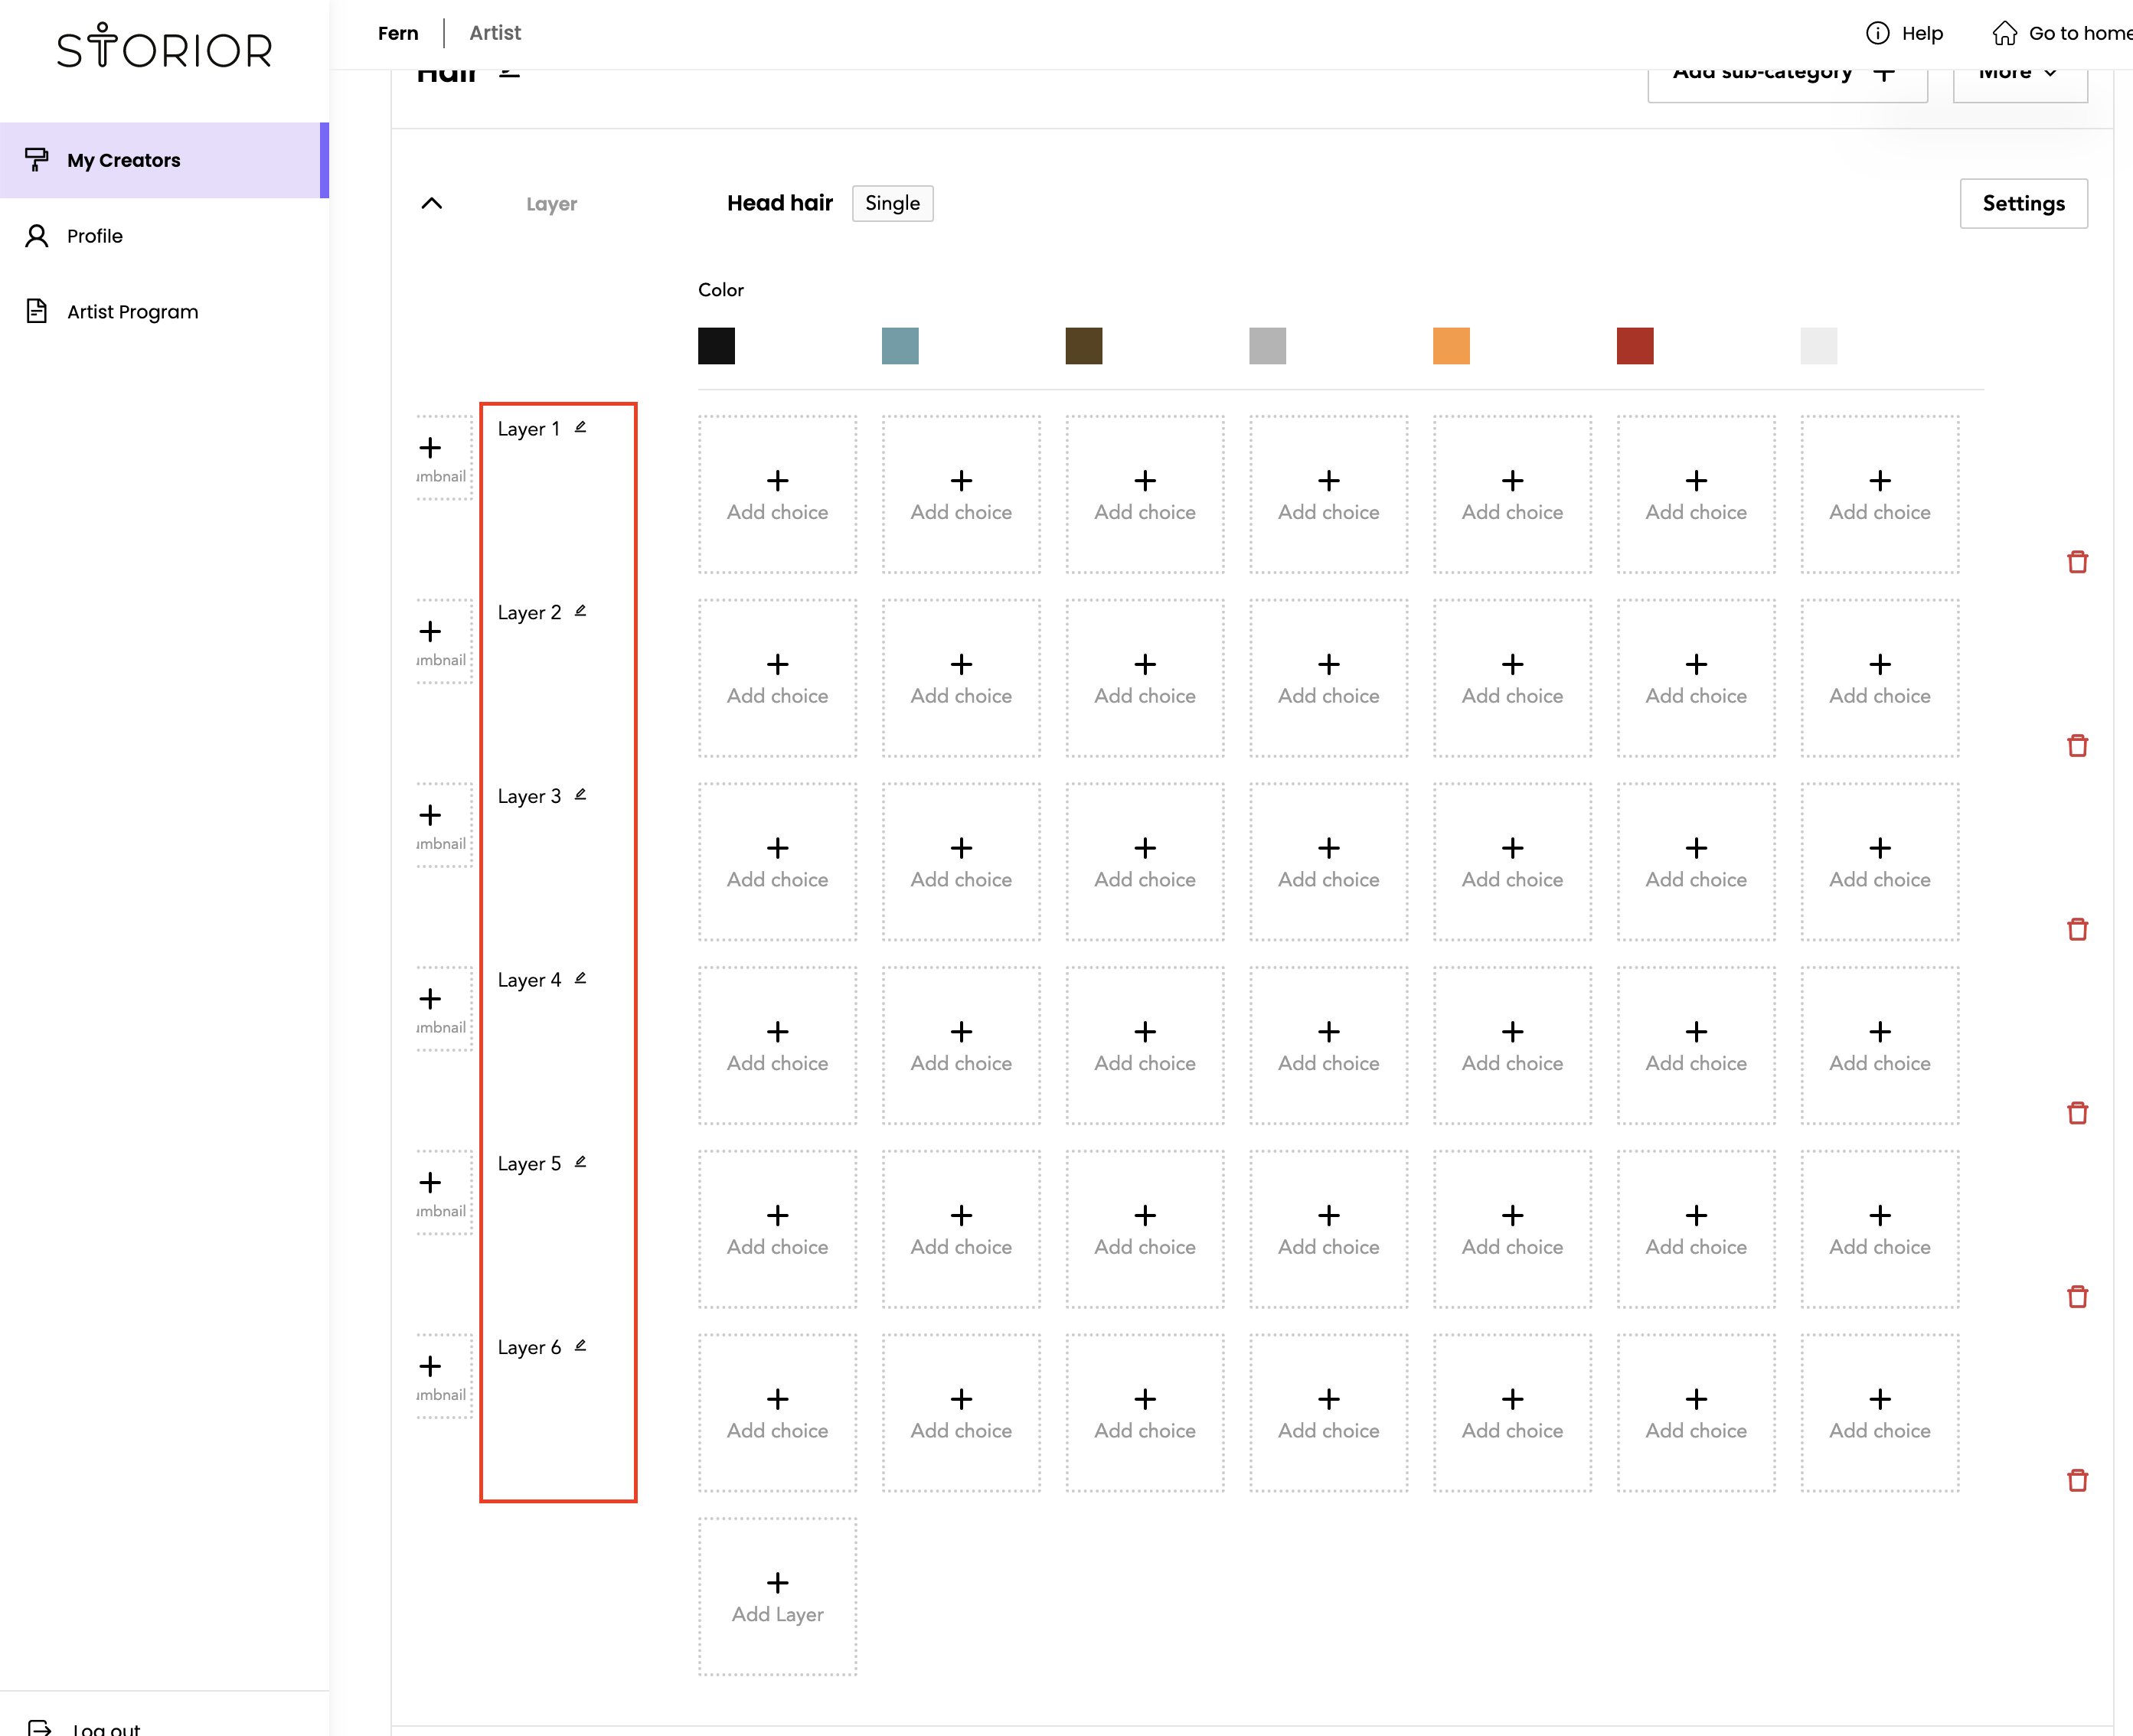Image resolution: width=2133 pixels, height=1736 pixels.
Task: Click the pencil icon next to Layer 1
Action: [x=580, y=427]
